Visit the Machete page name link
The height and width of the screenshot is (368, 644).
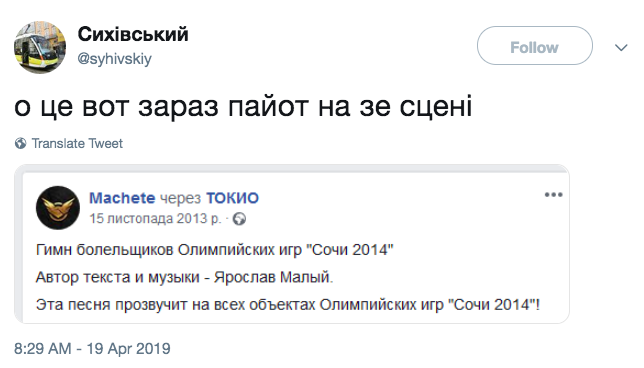[122, 198]
